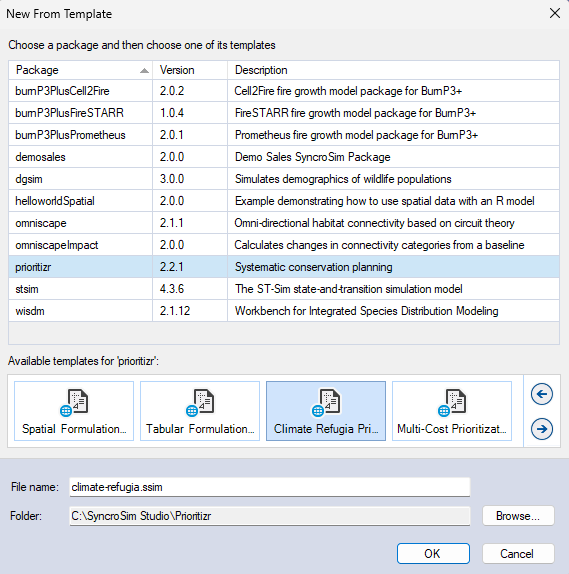
Task: Select the burnP3PlusCell2Fire package
Action: pos(284,91)
